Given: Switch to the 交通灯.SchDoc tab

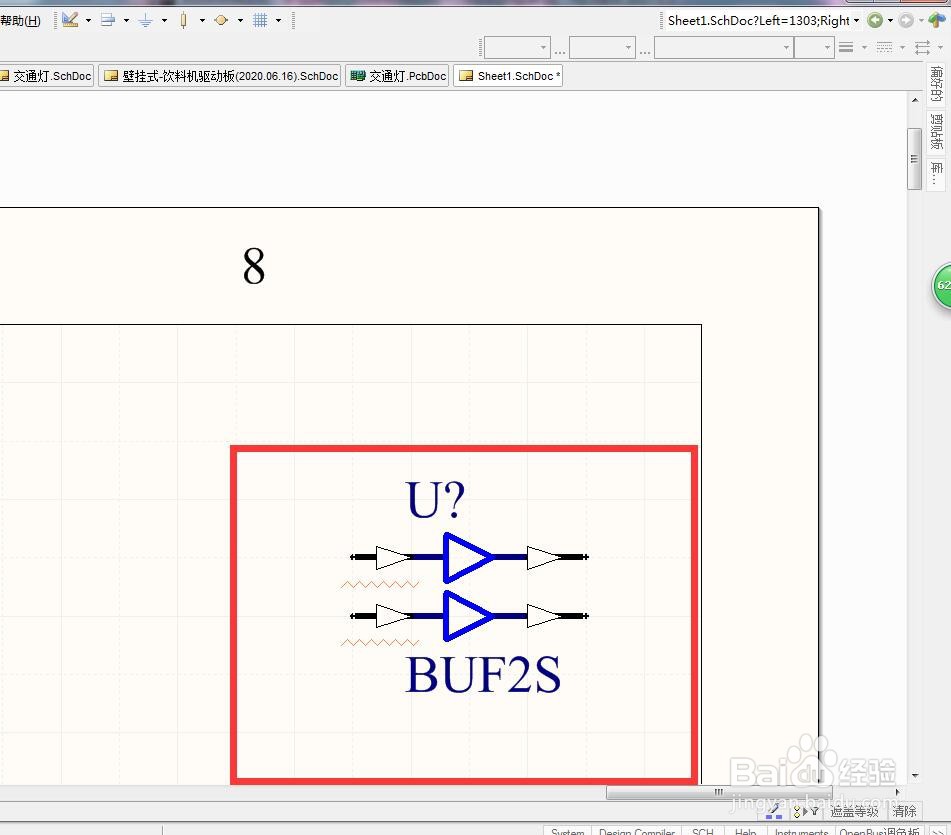Looking at the screenshot, I should (46, 76).
